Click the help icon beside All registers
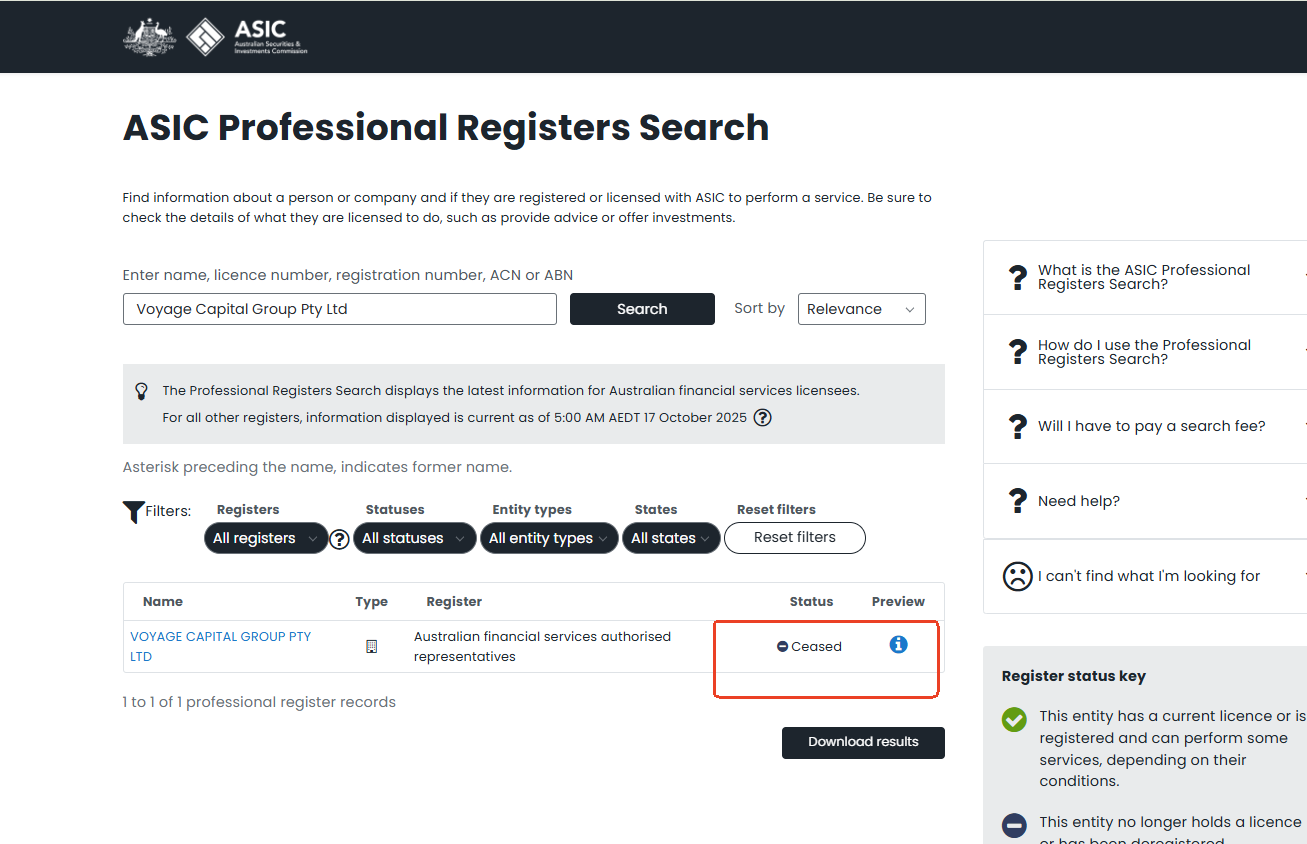The height and width of the screenshot is (844, 1307). [340, 539]
